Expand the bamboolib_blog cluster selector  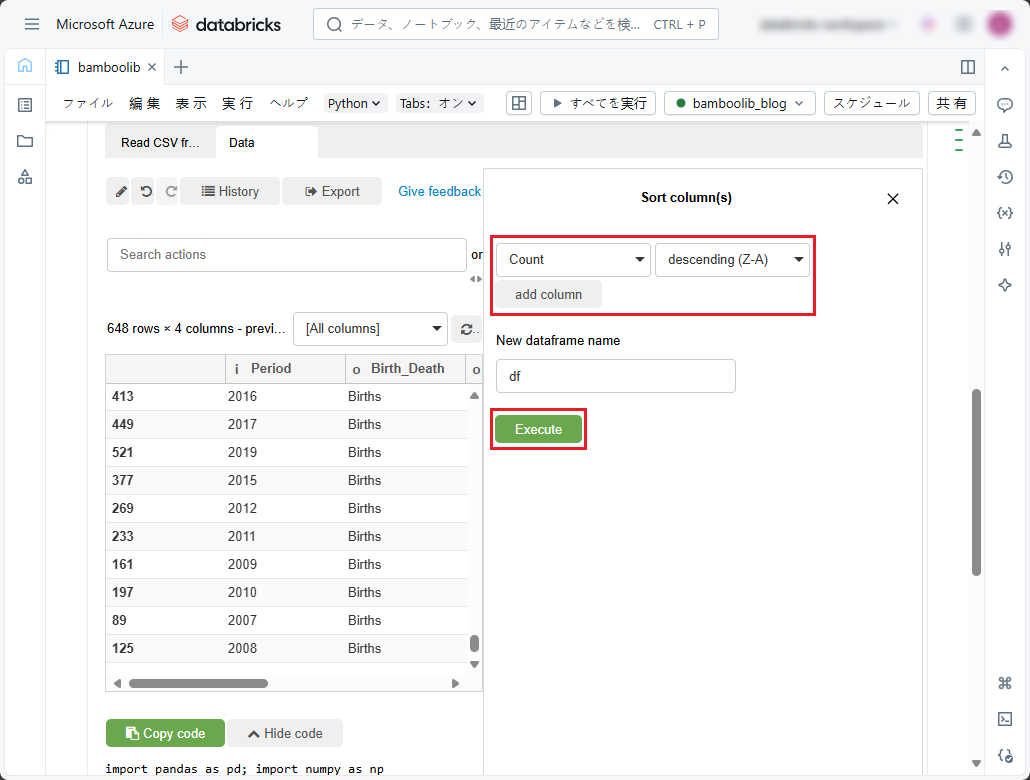pyautogui.click(x=740, y=103)
